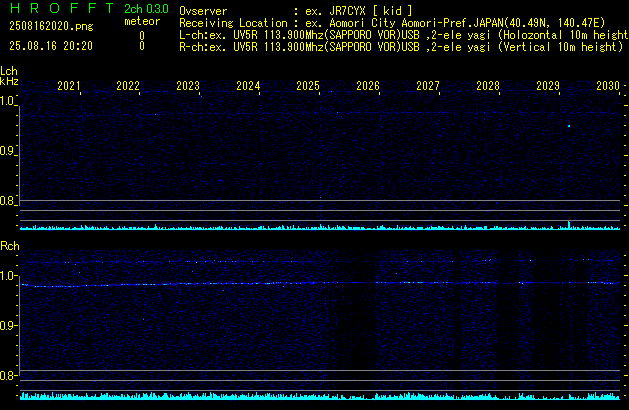Click the 2029 time axis marker
This screenshot has width=629, height=410.
[548, 85]
